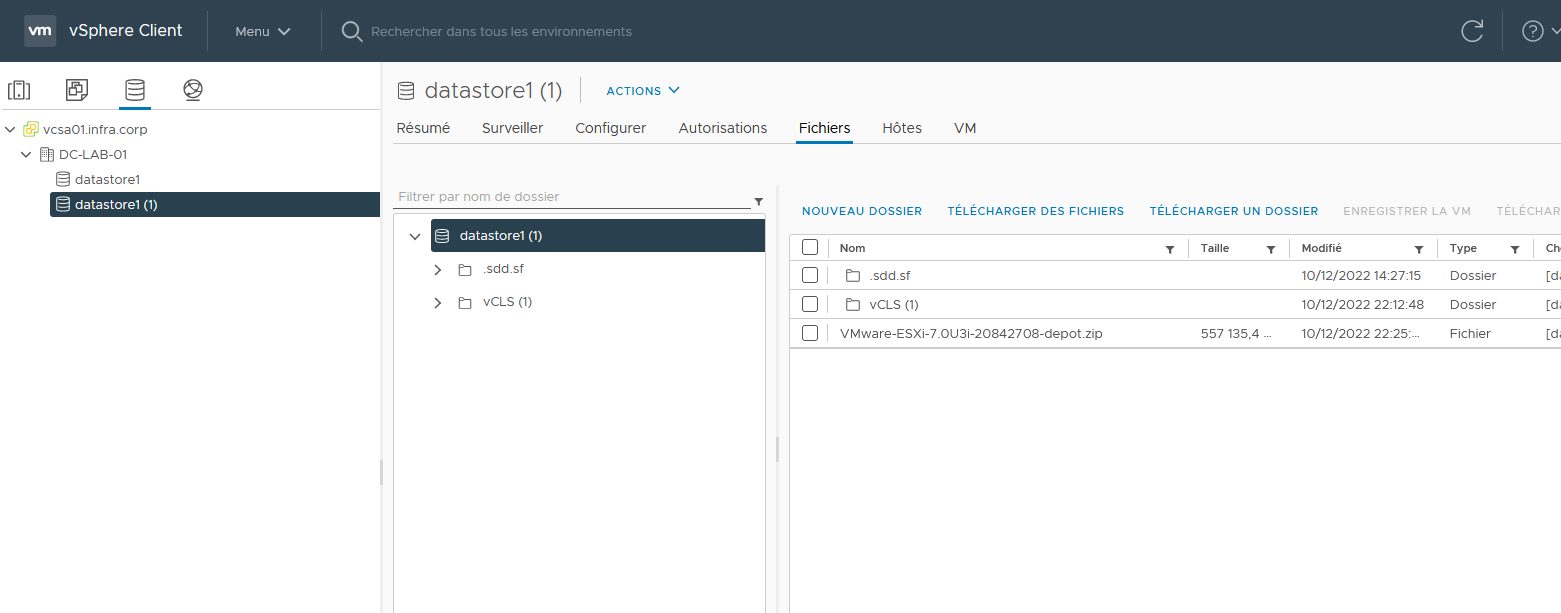Screen dimensions: 1561x613
Task: Collapse the vcsa01.infra.corp node
Action: [10, 129]
